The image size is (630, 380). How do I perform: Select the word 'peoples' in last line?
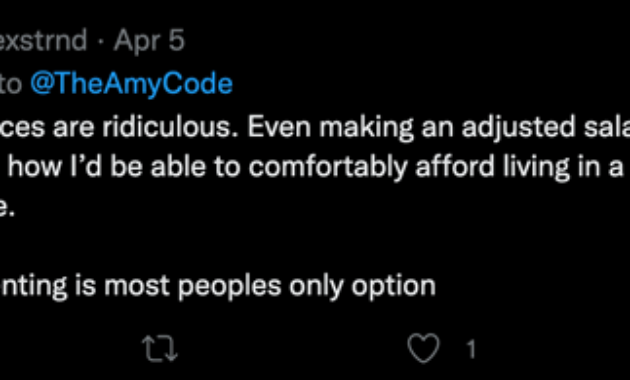(x=229, y=287)
